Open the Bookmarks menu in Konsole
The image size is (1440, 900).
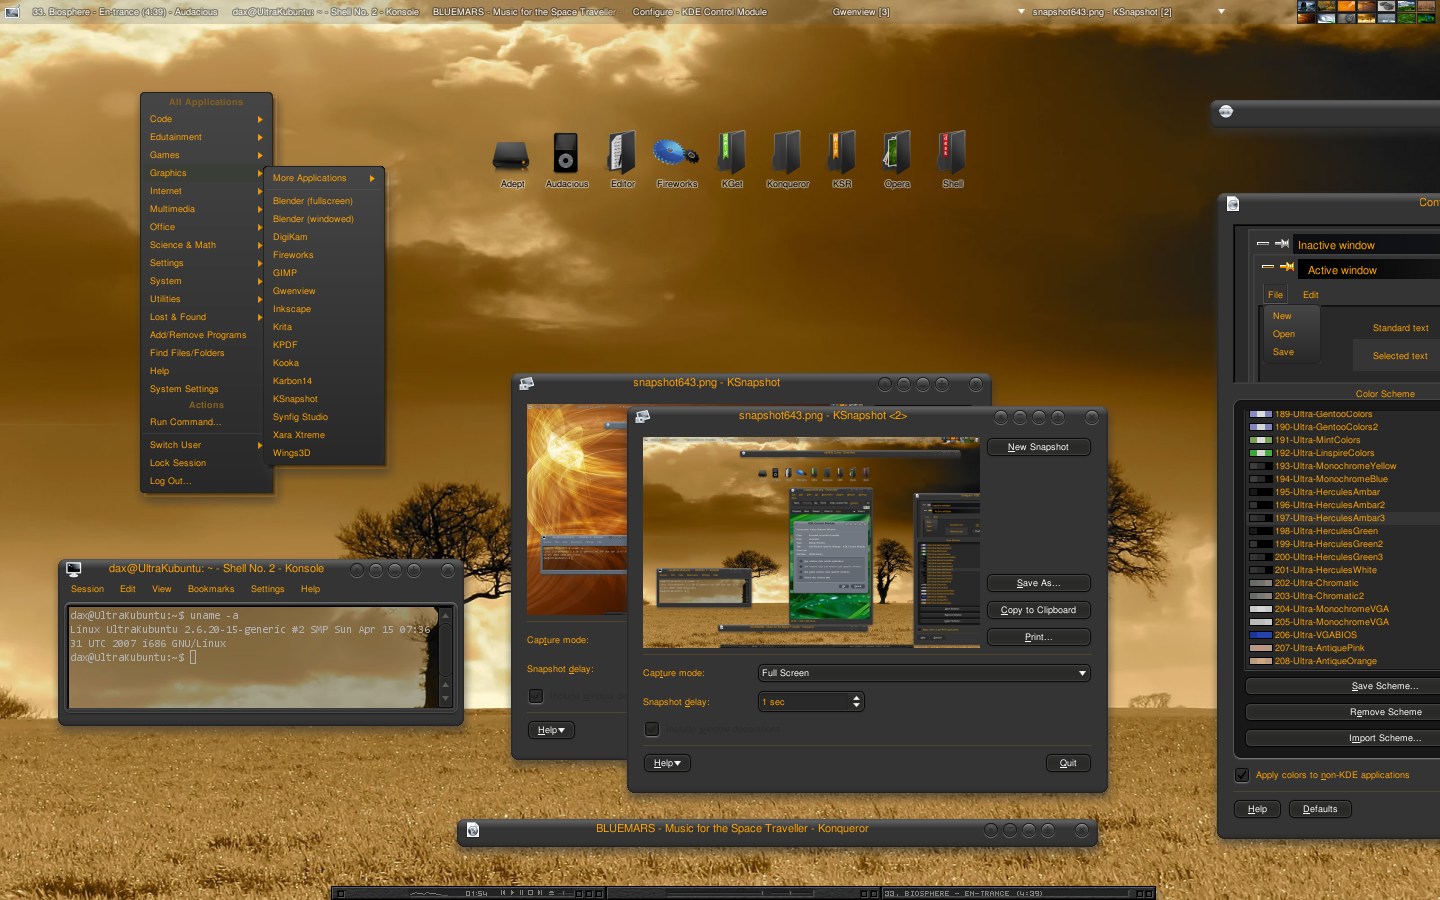point(211,589)
